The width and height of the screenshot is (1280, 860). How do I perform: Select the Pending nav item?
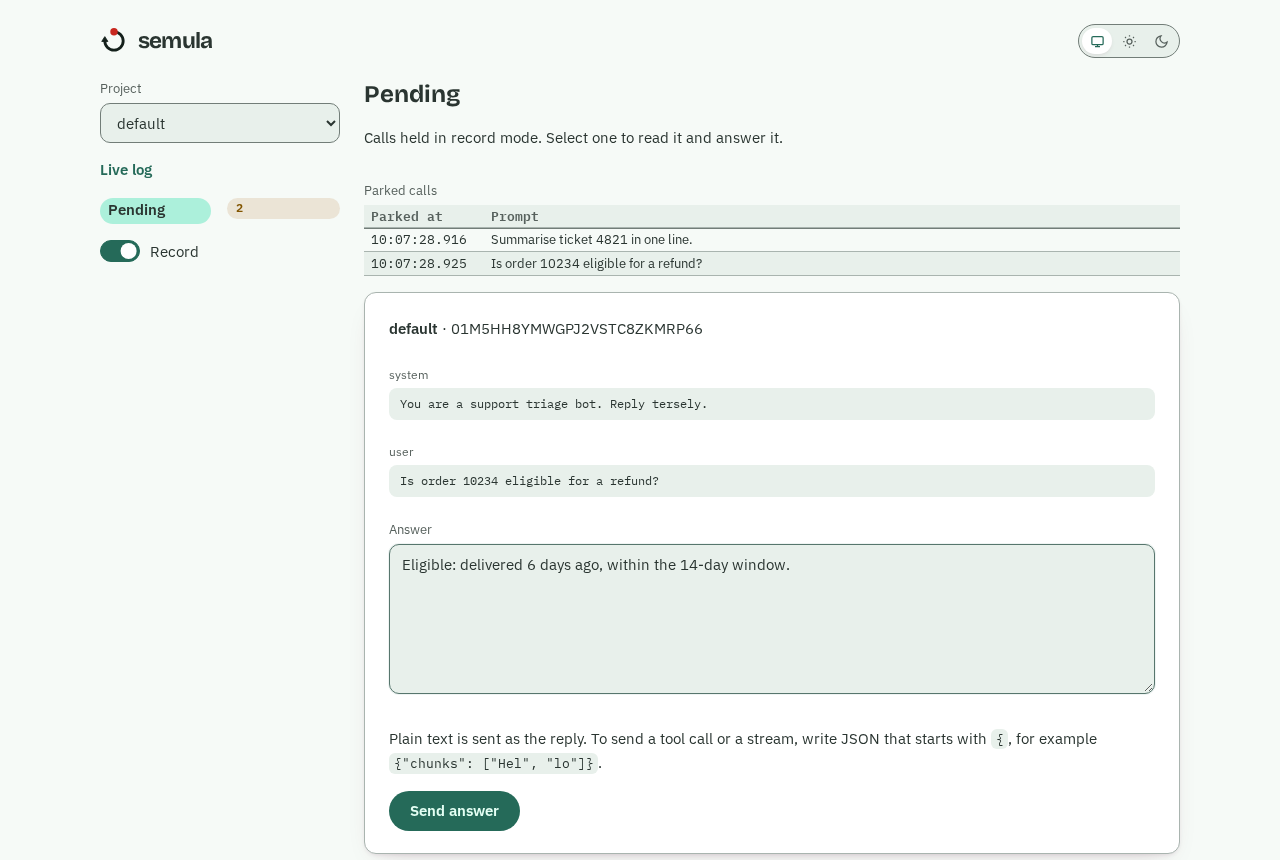(155, 210)
